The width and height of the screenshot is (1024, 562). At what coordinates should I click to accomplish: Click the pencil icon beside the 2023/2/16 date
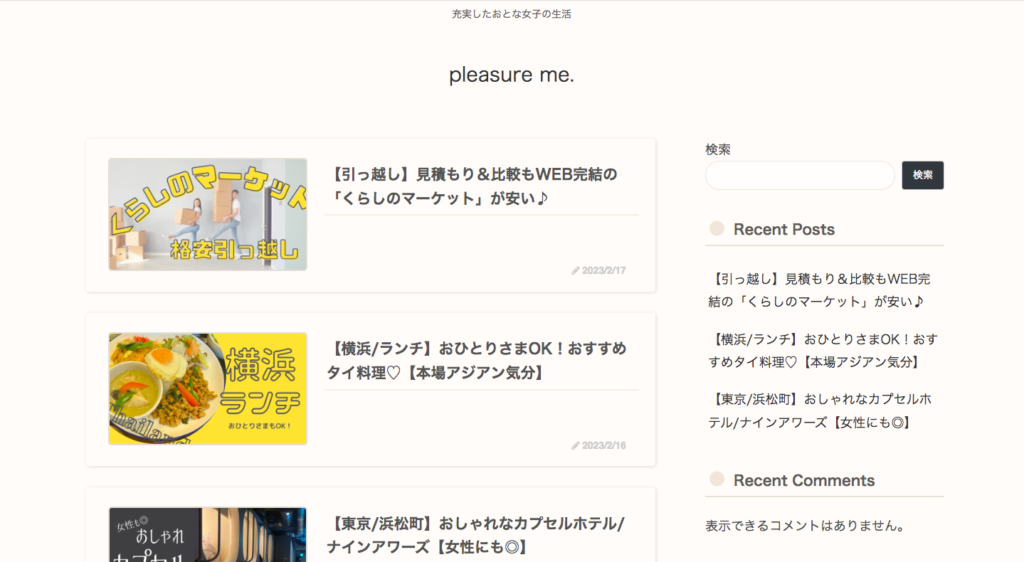click(575, 445)
